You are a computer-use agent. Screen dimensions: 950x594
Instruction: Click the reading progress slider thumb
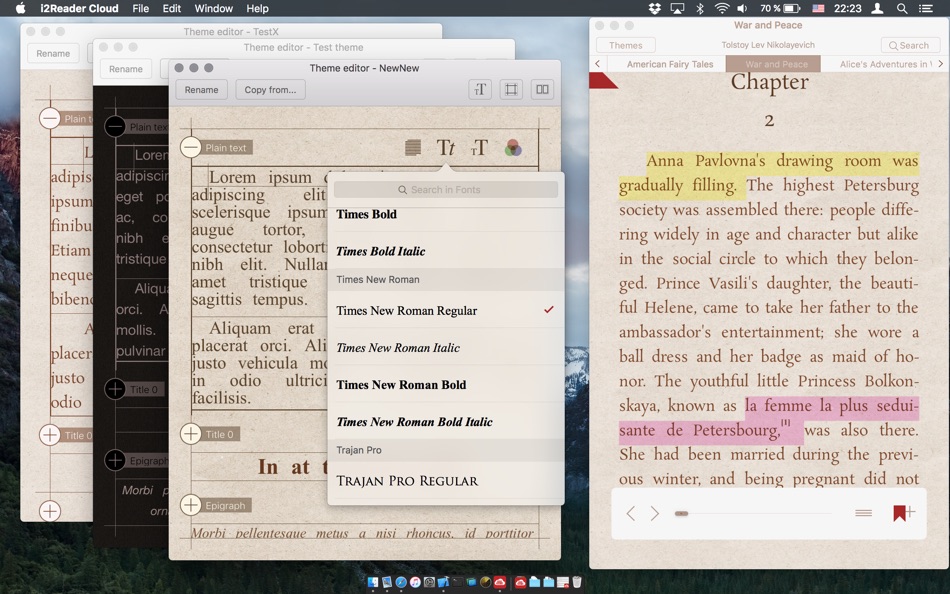click(681, 513)
